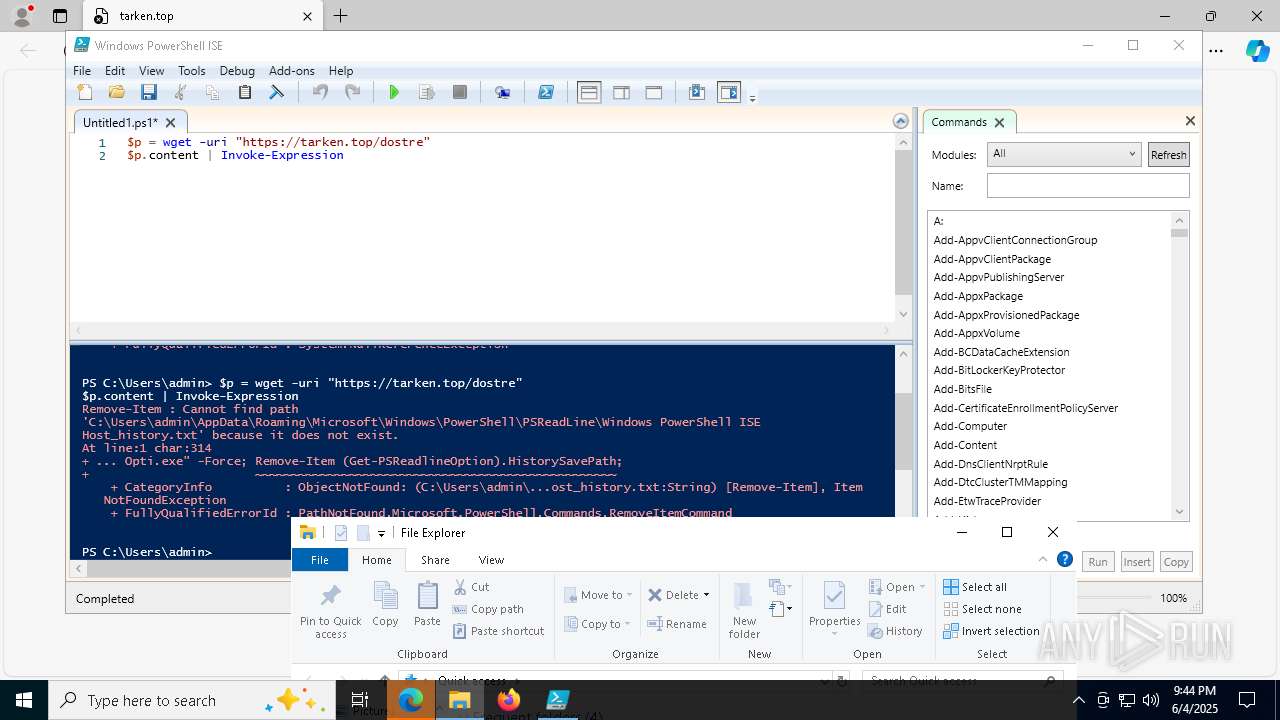
Task: Click Invert selection in File Explorer
Action: pyautogui.click(x=991, y=631)
